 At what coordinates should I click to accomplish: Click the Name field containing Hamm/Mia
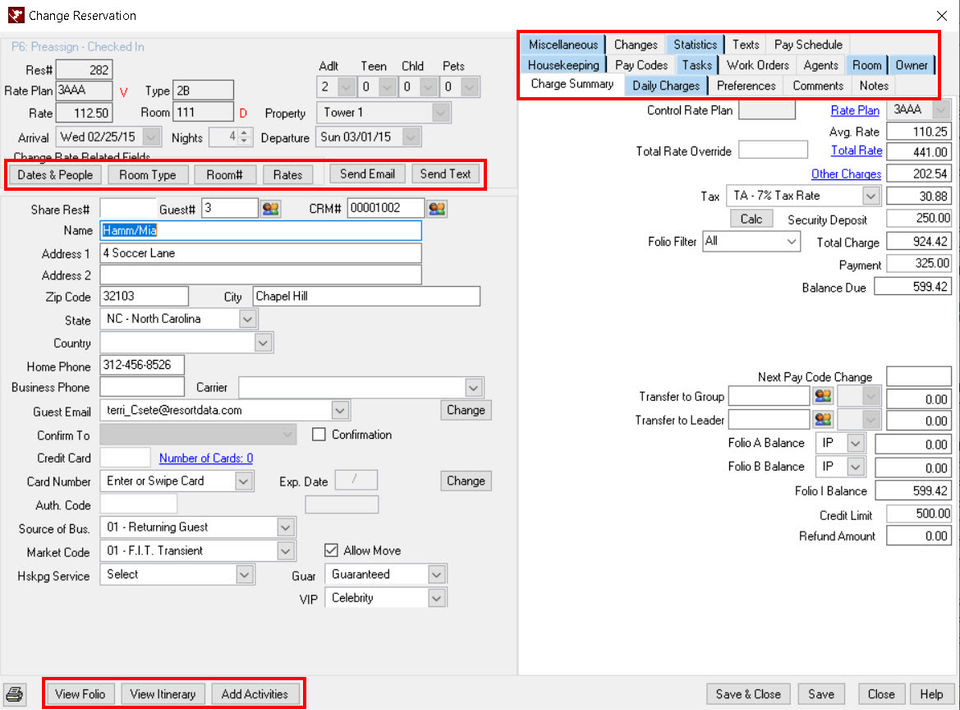pos(260,231)
